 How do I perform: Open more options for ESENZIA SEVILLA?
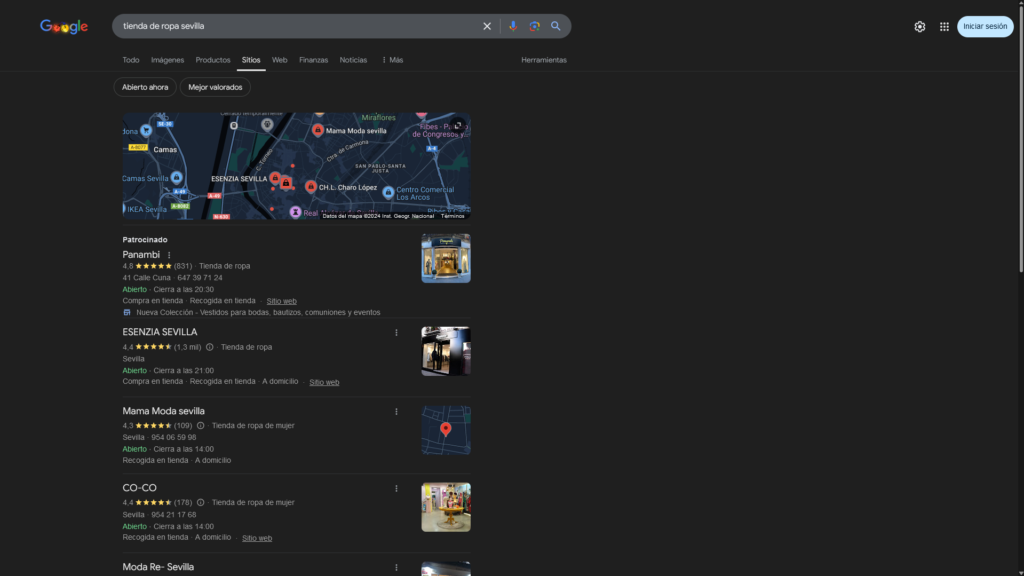pos(396,333)
